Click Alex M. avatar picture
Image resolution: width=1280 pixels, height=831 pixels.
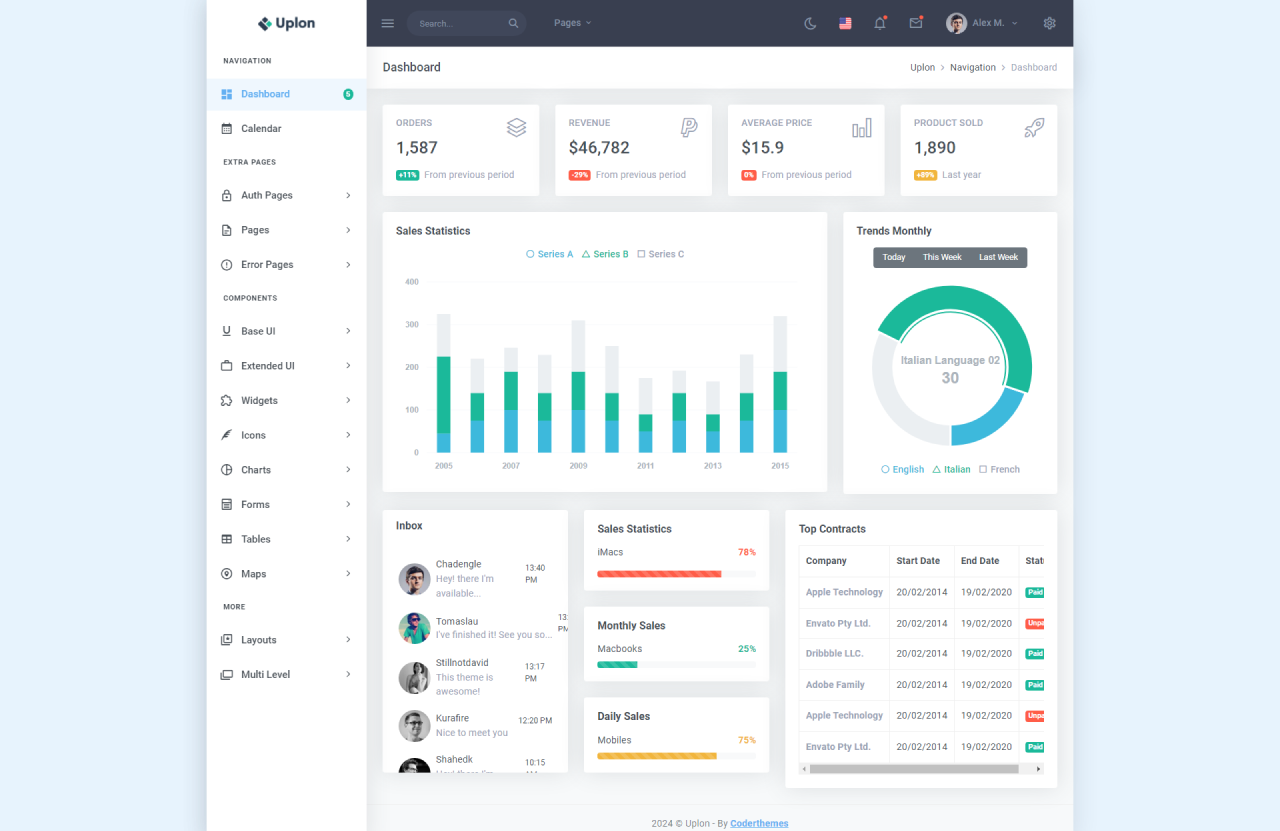[956, 23]
